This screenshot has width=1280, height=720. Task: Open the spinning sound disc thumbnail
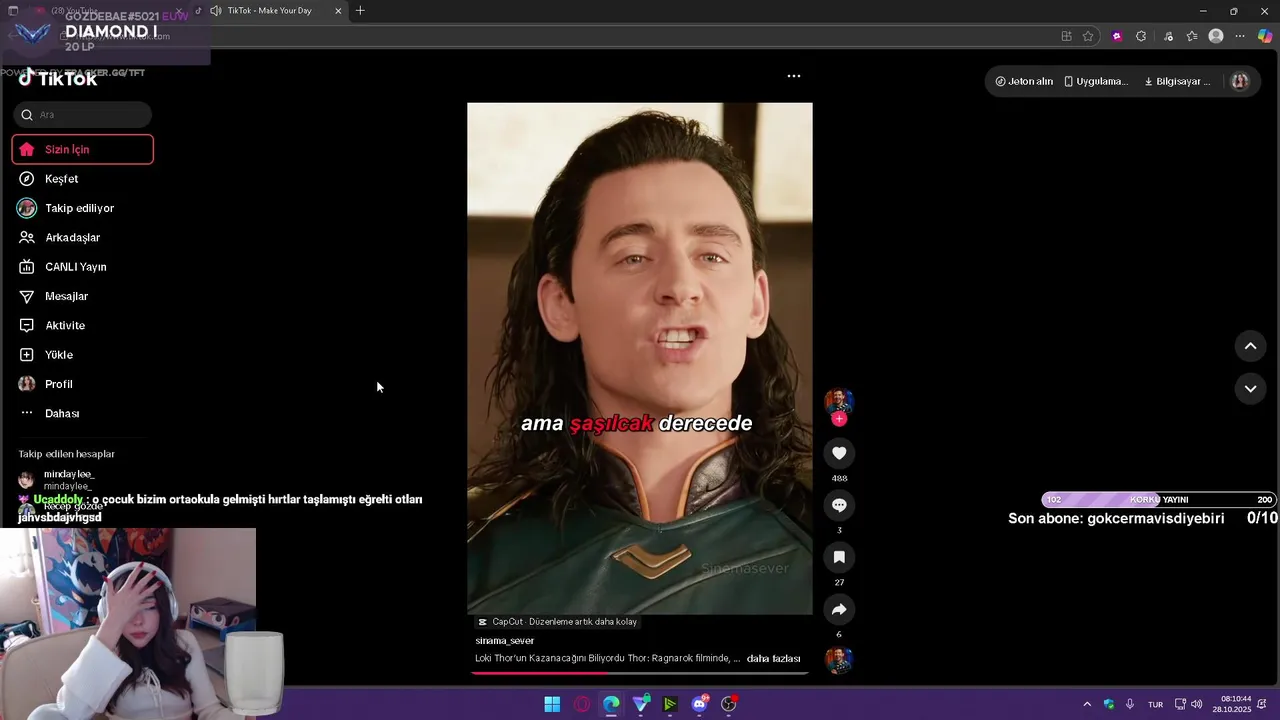click(839, 660)
